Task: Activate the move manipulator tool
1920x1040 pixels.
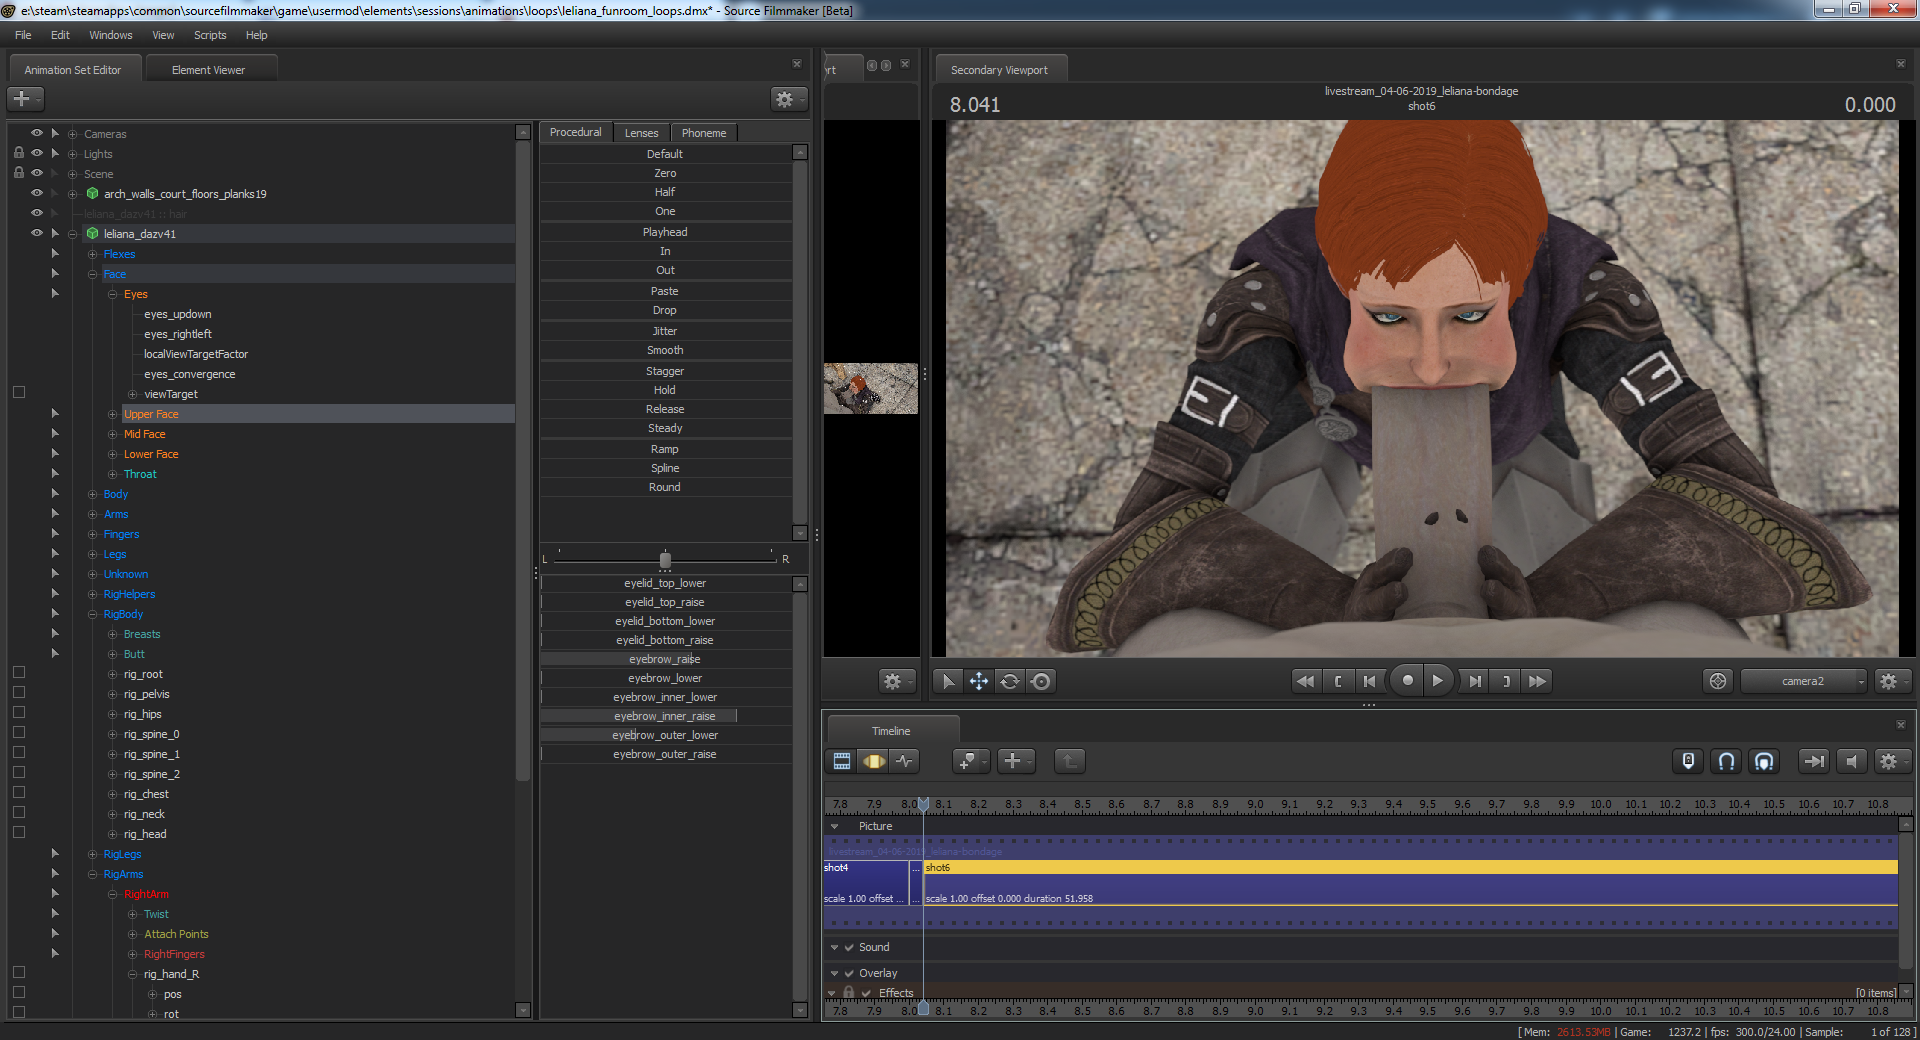Action: [x=979, y=681]
